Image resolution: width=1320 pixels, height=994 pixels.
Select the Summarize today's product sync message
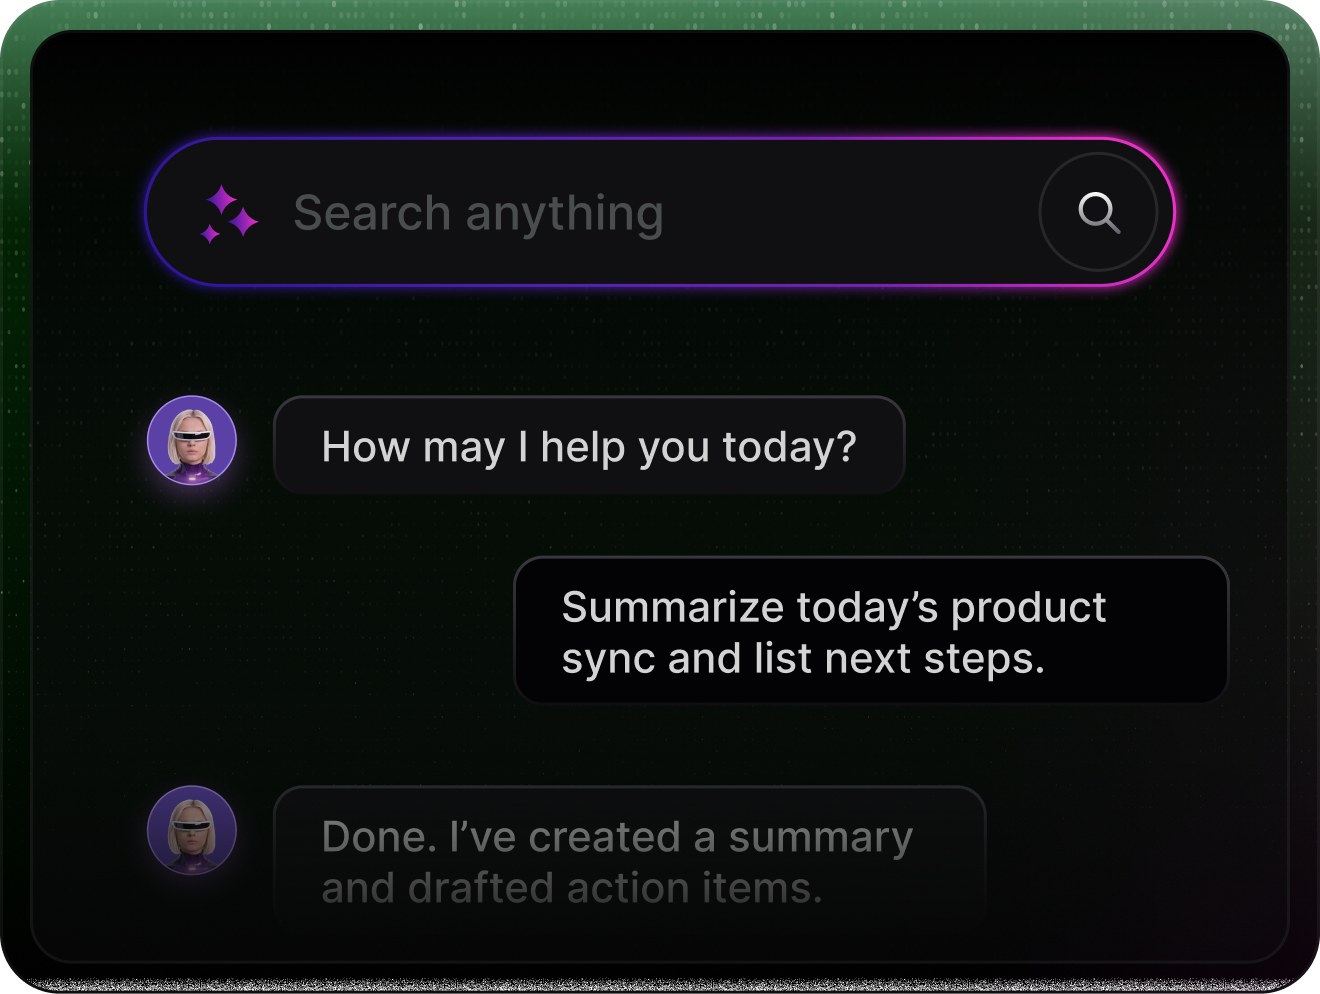[x=871, y=630]
